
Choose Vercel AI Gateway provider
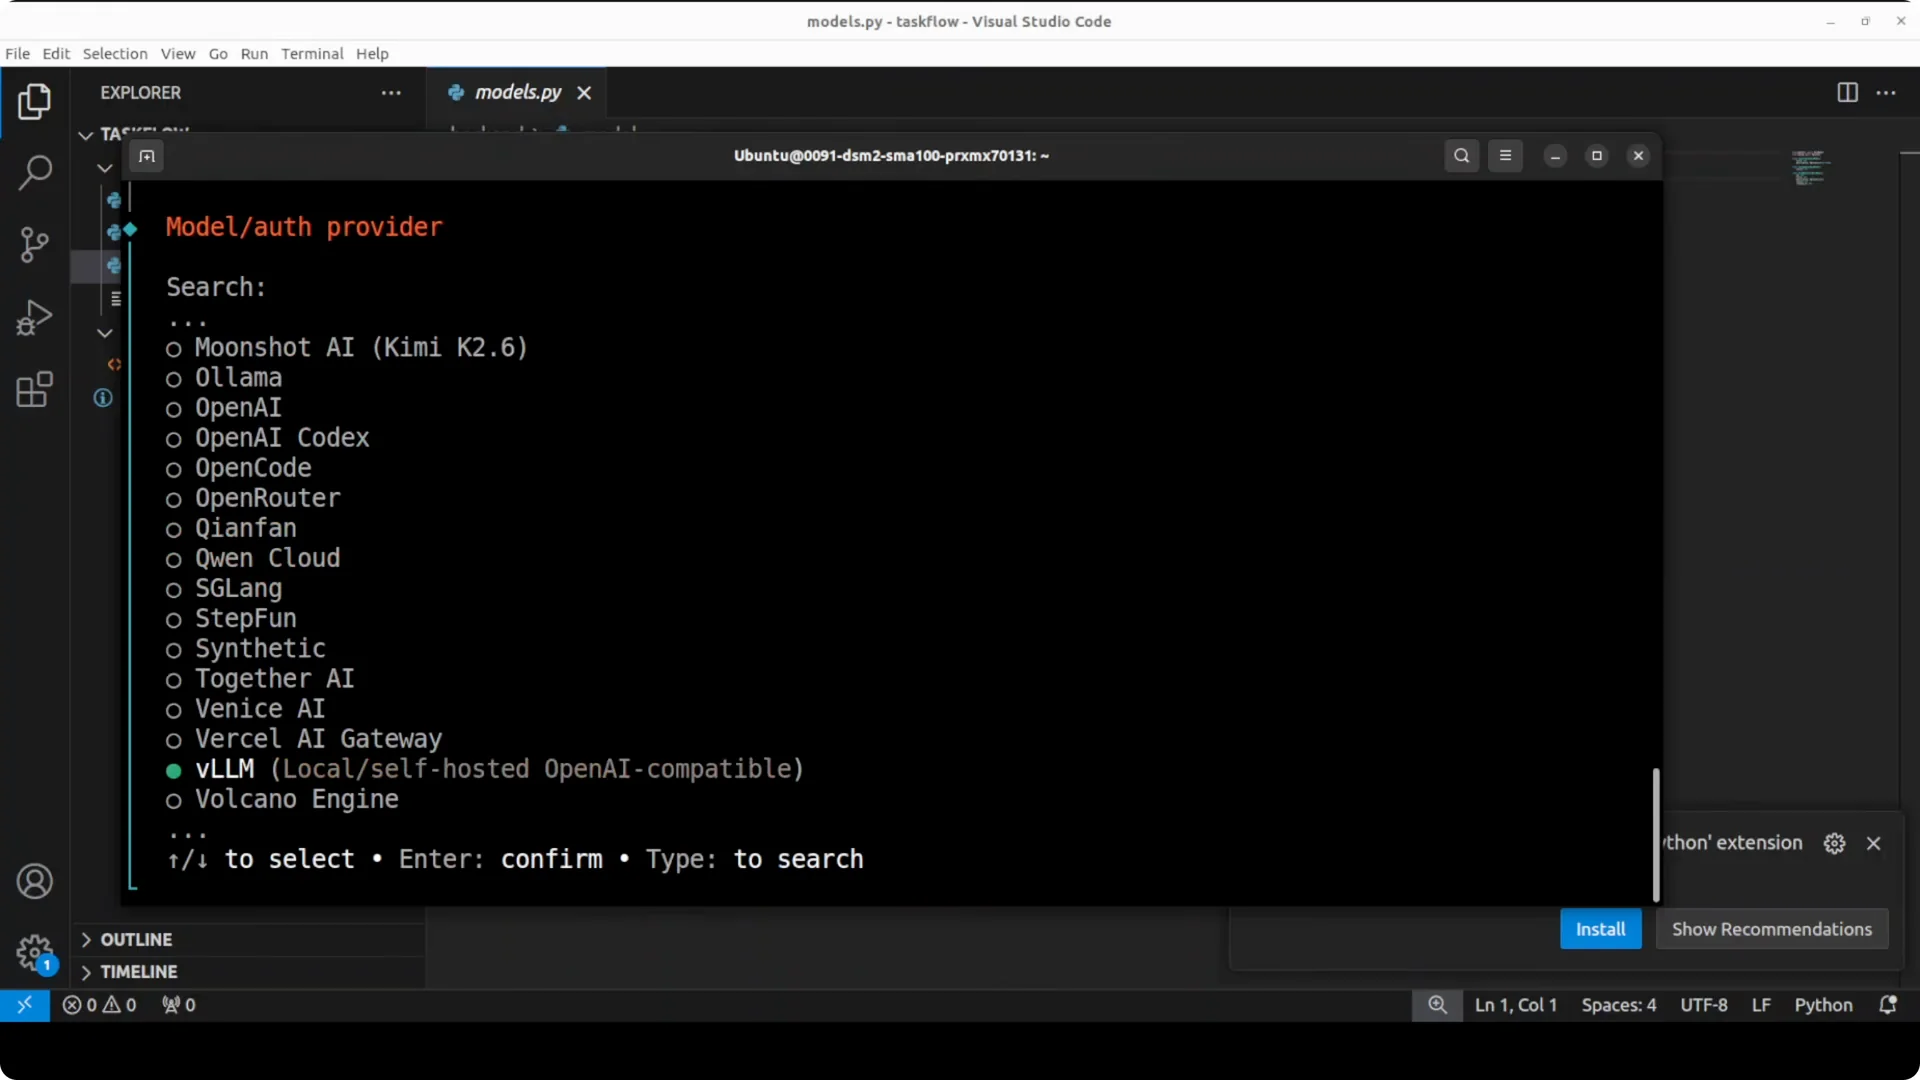click(304, 739)
